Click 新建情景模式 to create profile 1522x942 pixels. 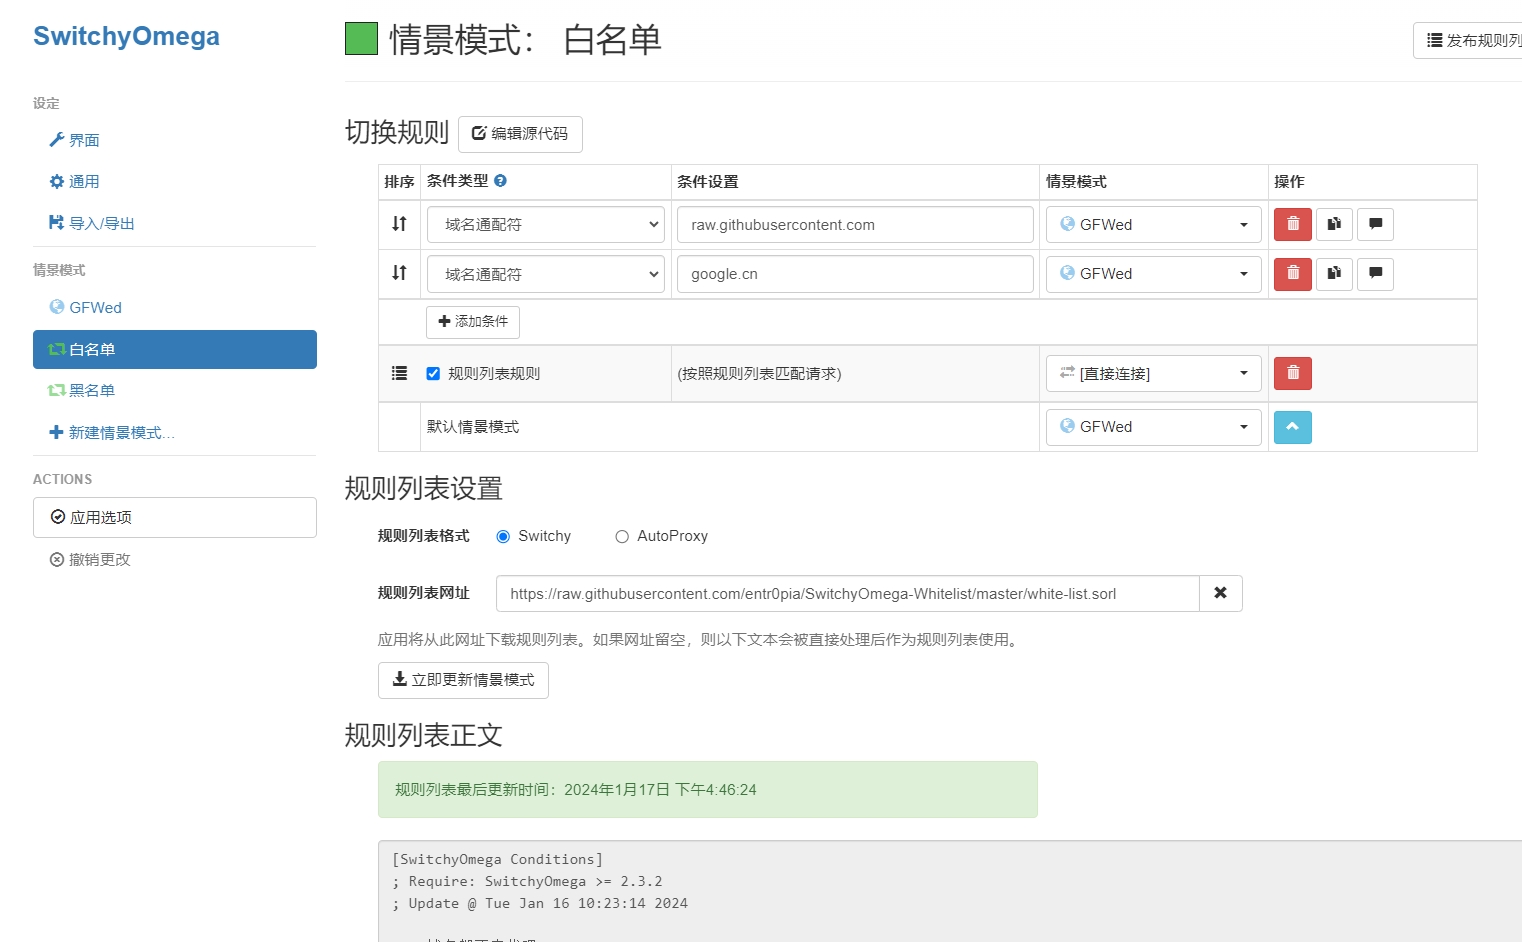[x=112, y=432]
